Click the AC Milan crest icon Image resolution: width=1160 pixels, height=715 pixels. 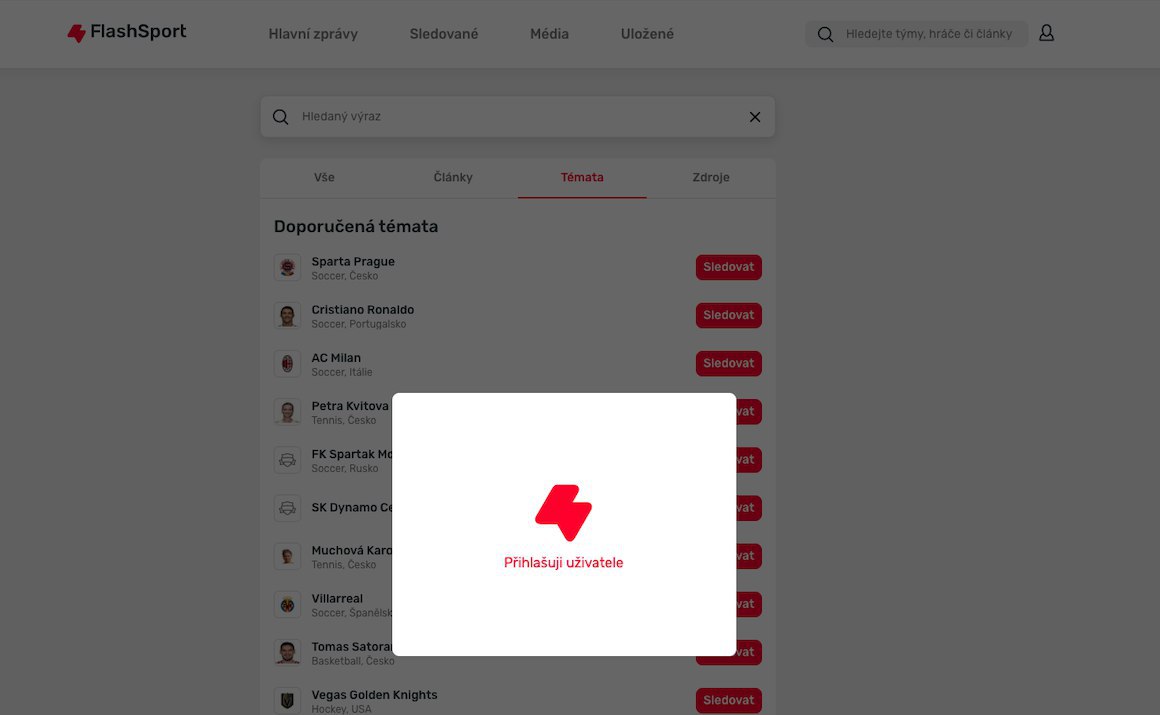coord(287,363)
